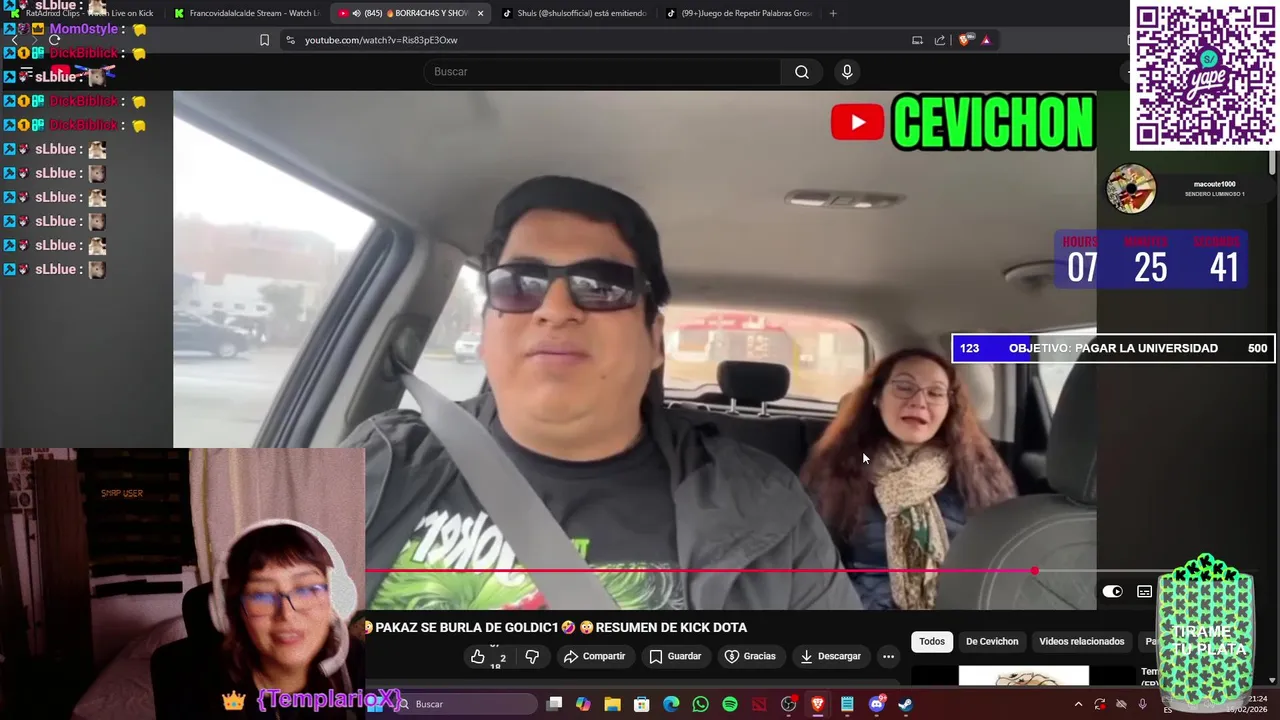Open OBS Studio from the taskbar
1280x720 pixels.
pos(789,704)
